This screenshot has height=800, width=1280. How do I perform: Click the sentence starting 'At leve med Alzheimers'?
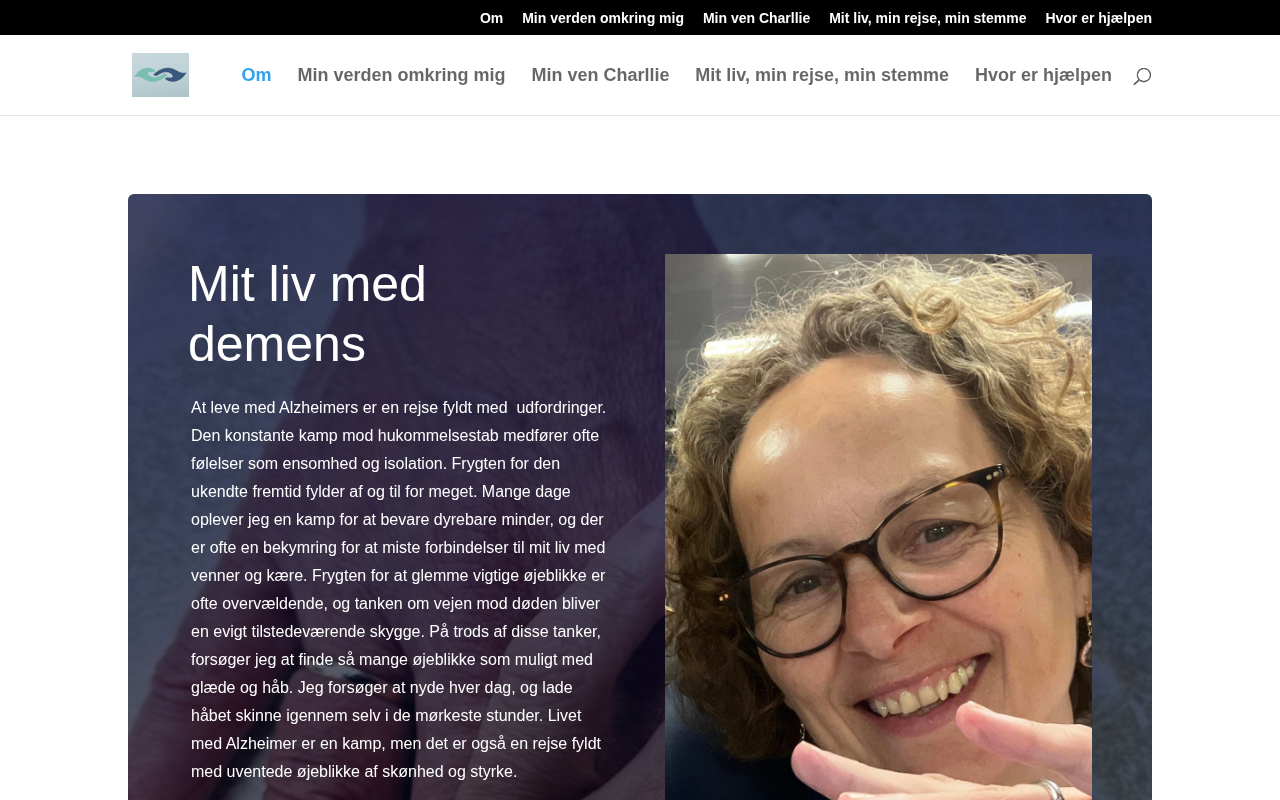(399, 407)
